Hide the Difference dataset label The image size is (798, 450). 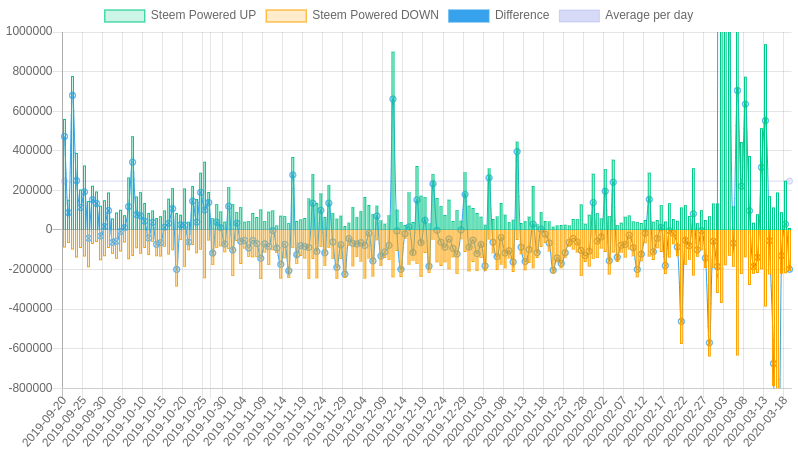[522, 15]
